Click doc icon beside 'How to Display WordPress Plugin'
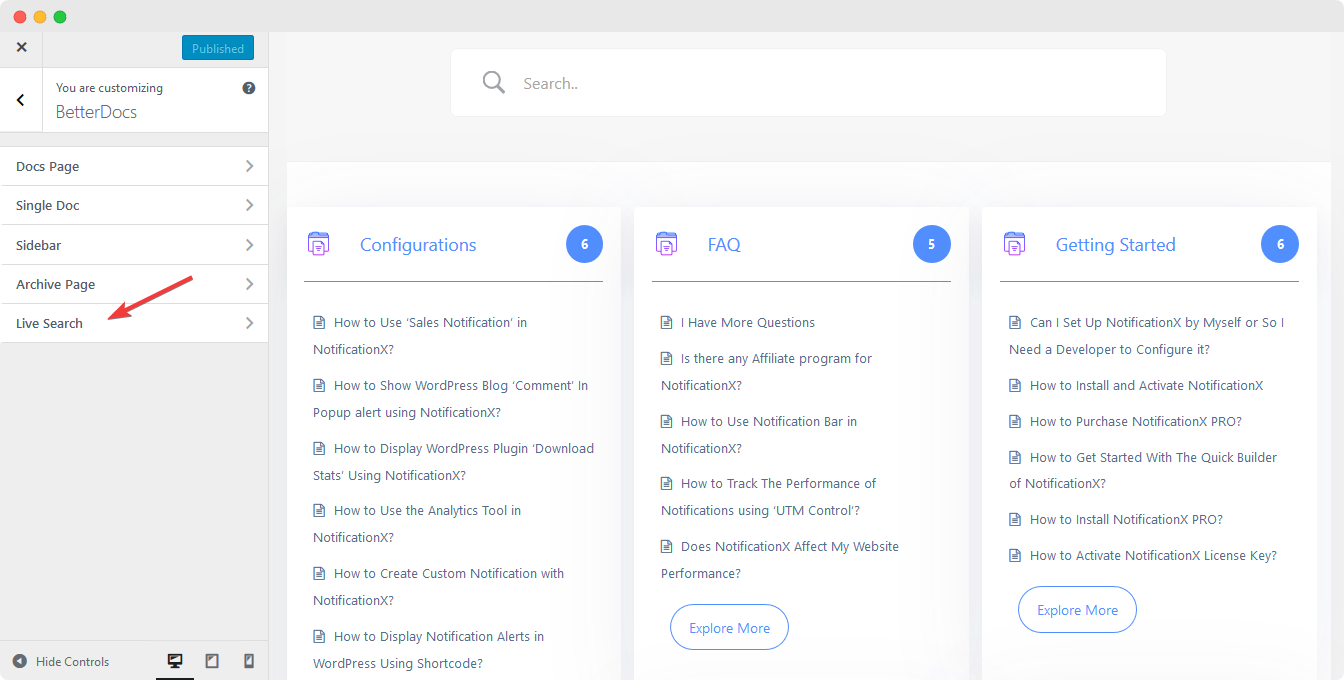This screenshot has height=680, width=1344. tap(319, 448)
